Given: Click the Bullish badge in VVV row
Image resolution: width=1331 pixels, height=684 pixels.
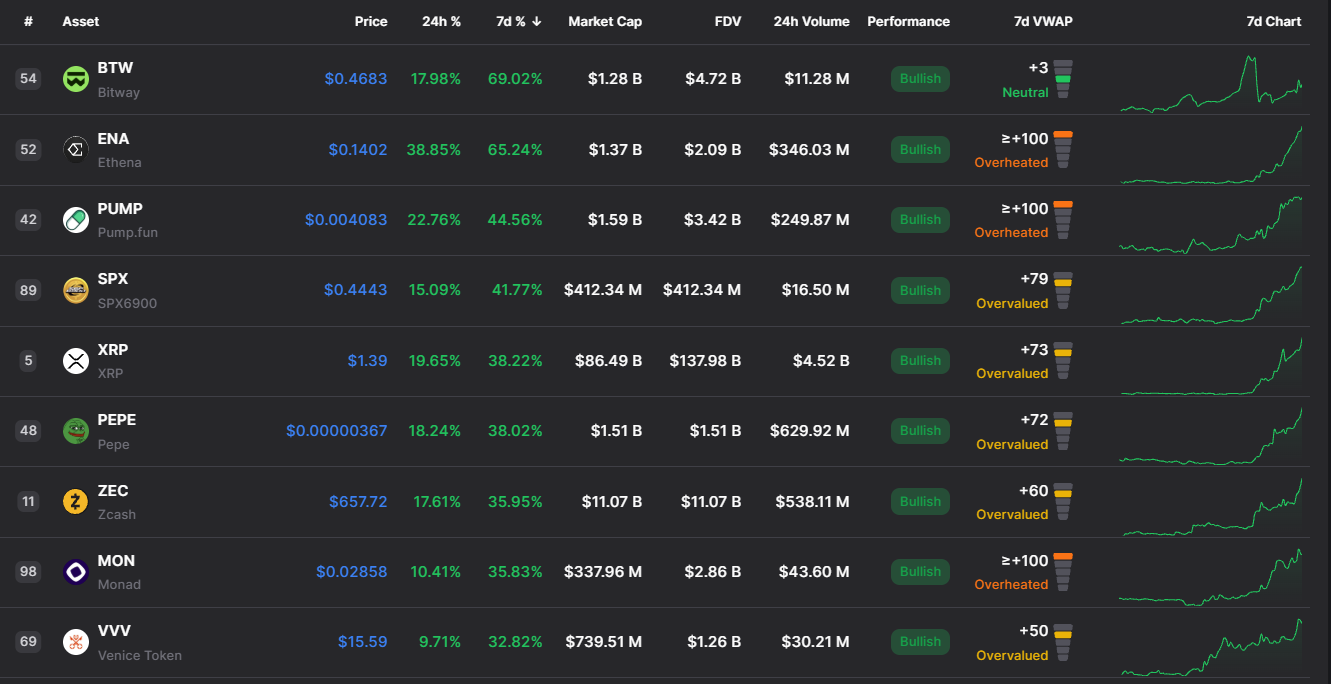Looking at the screenshot, I should pyautogui.click(x=920, y=642).
